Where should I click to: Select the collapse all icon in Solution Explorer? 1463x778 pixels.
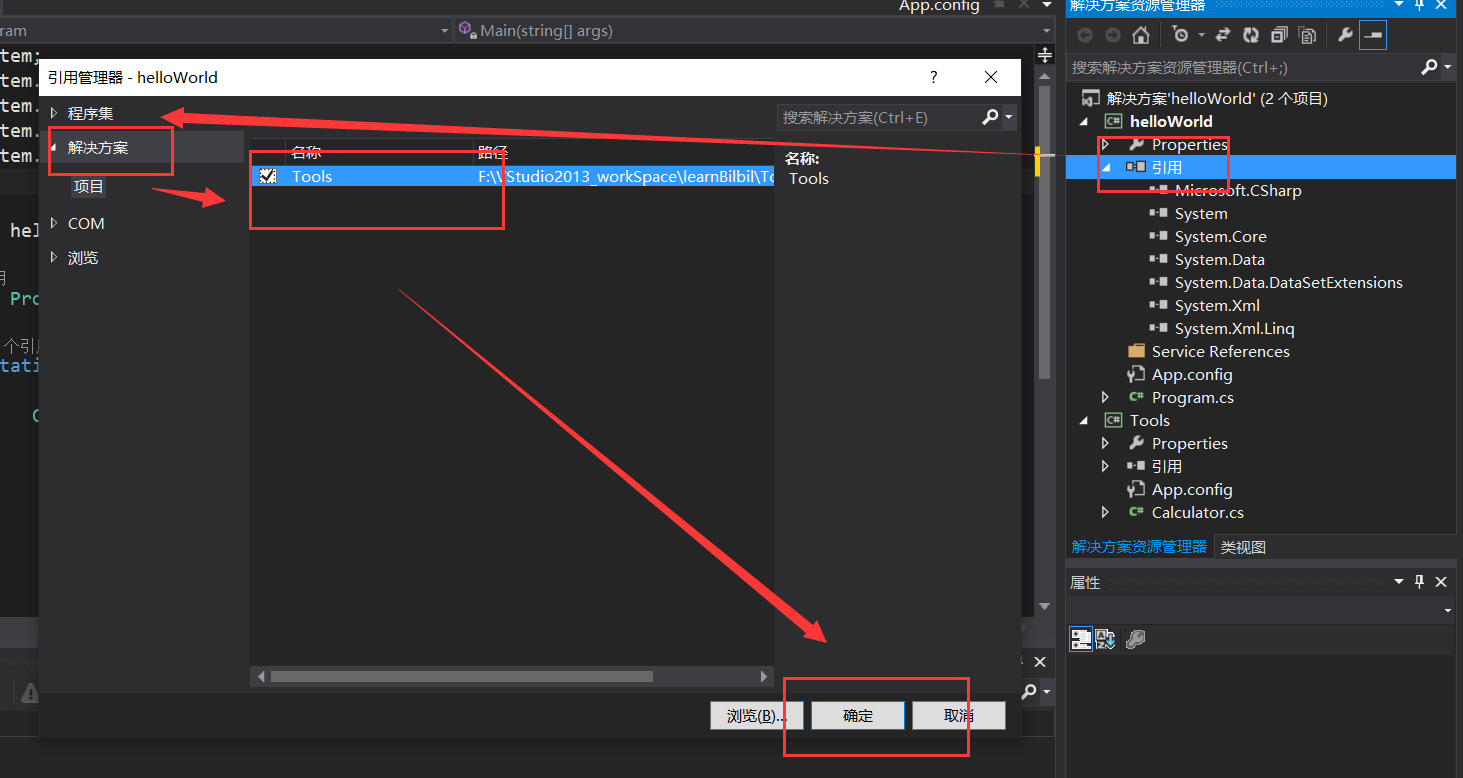(x=1278, y=34)
